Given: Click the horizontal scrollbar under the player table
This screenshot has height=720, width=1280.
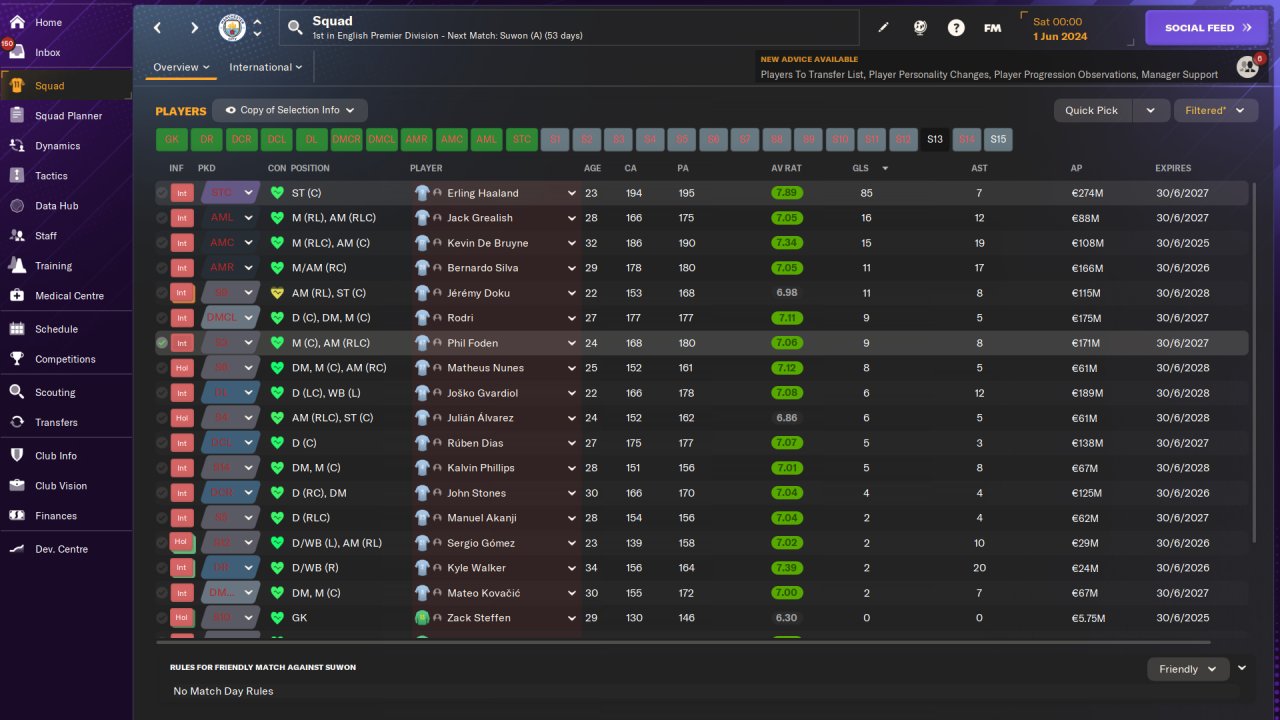Looking at the screenshot, I should [682, 642].
